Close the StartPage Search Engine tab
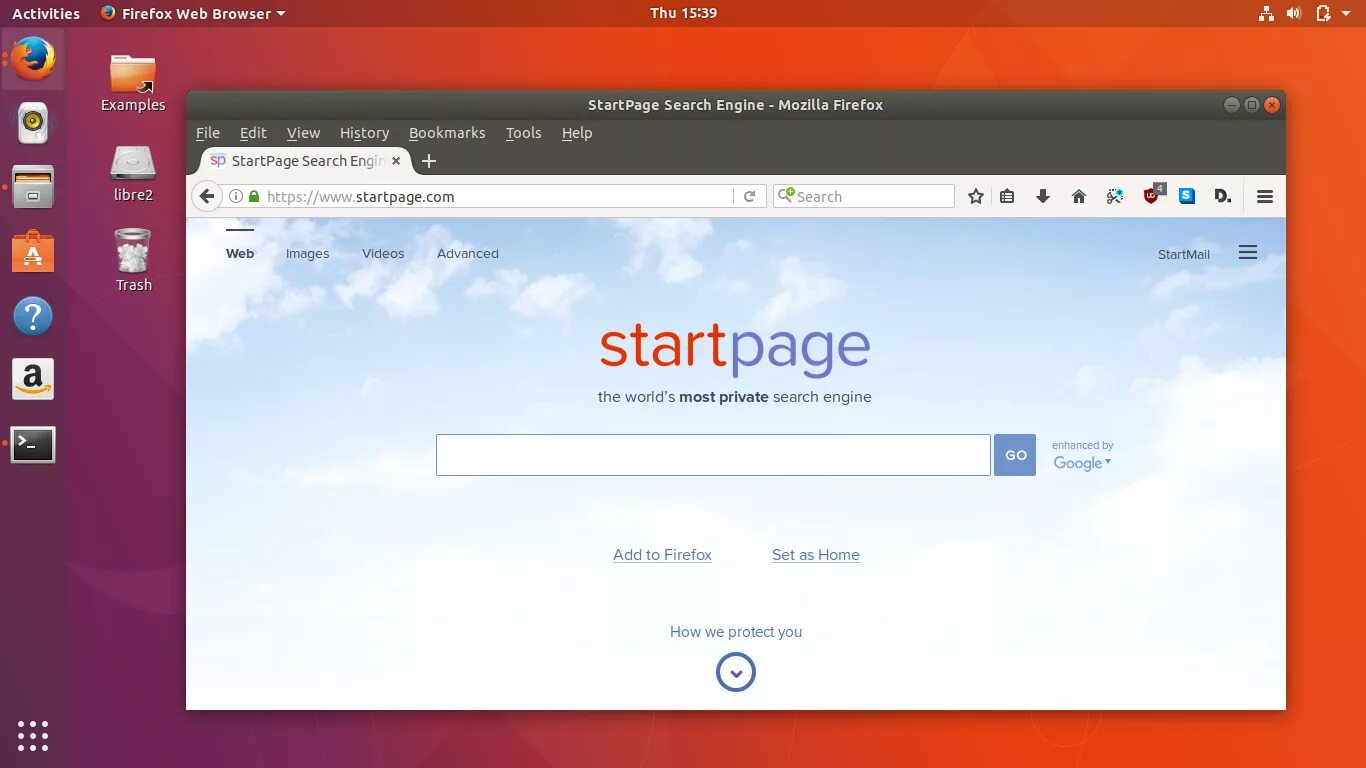The width and height of the screenshot is (1366, 768). [396, 160]
